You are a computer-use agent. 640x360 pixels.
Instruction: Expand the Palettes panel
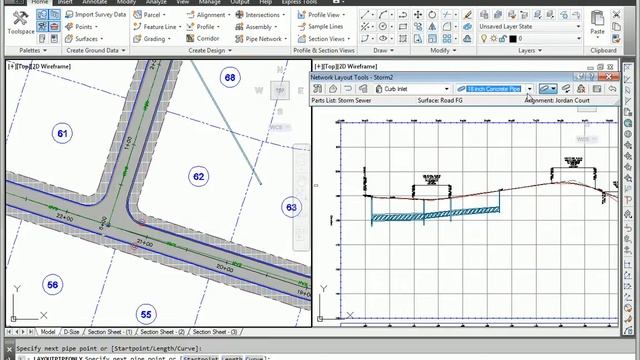pyautogui.click(x=33, y=51)
